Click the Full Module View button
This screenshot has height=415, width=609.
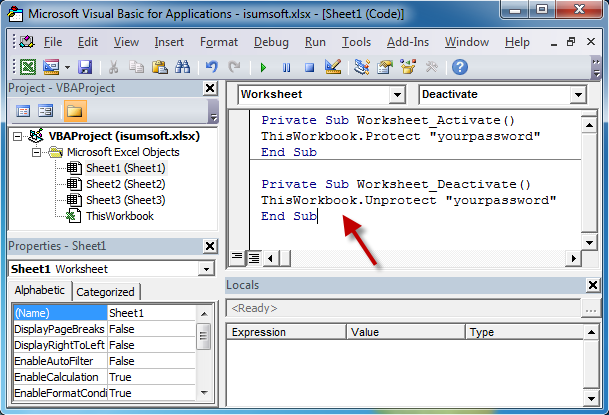tap(254, 258)
